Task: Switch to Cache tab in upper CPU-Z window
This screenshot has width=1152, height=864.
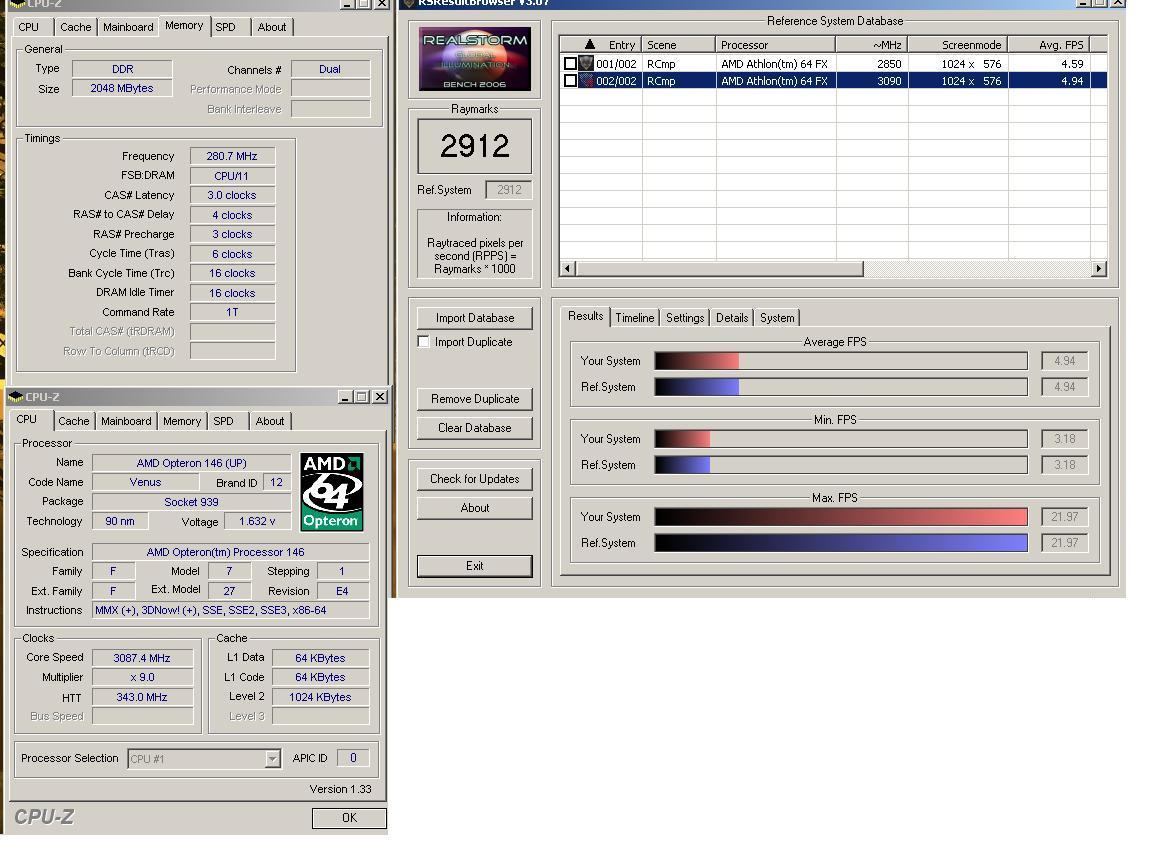Action: coord(76,27)
